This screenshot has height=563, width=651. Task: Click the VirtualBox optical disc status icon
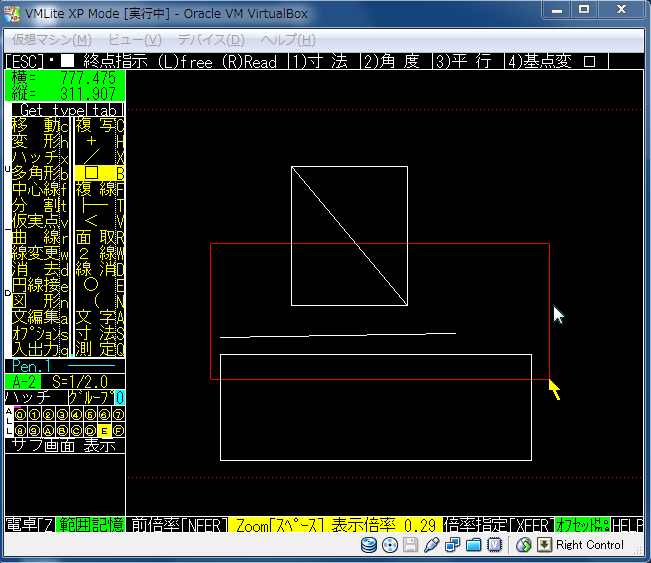coord(390,545)
